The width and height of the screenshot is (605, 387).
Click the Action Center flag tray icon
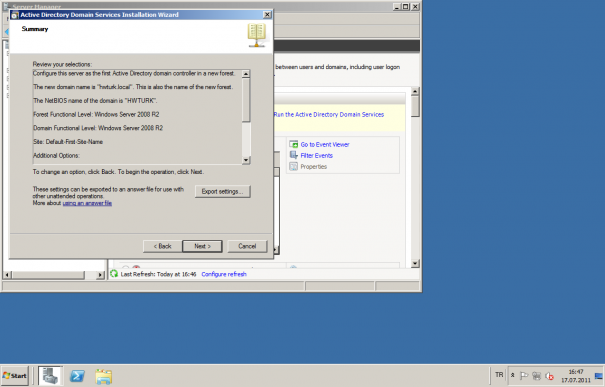524,376
